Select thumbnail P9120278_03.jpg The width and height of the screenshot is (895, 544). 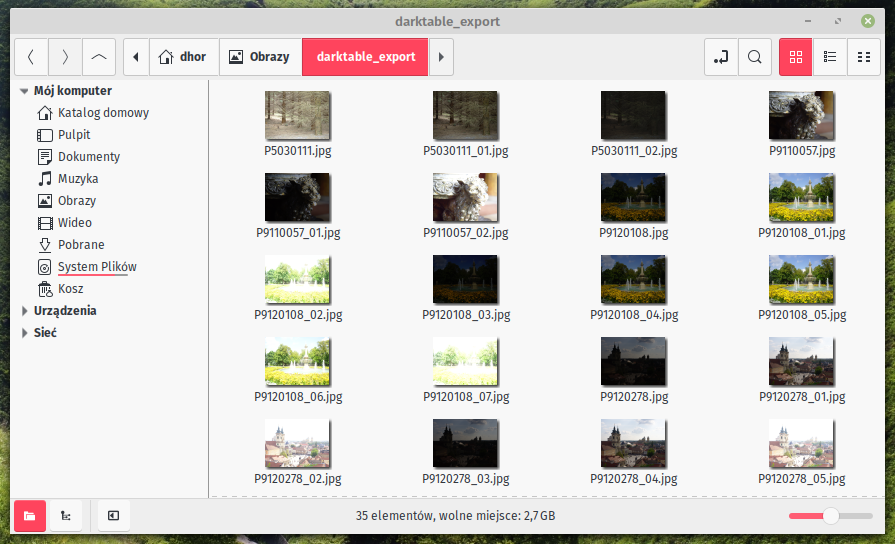(465, 444)
